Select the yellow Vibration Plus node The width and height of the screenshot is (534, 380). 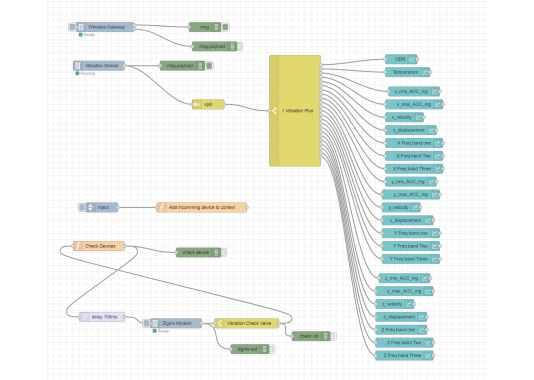point(295,111)
